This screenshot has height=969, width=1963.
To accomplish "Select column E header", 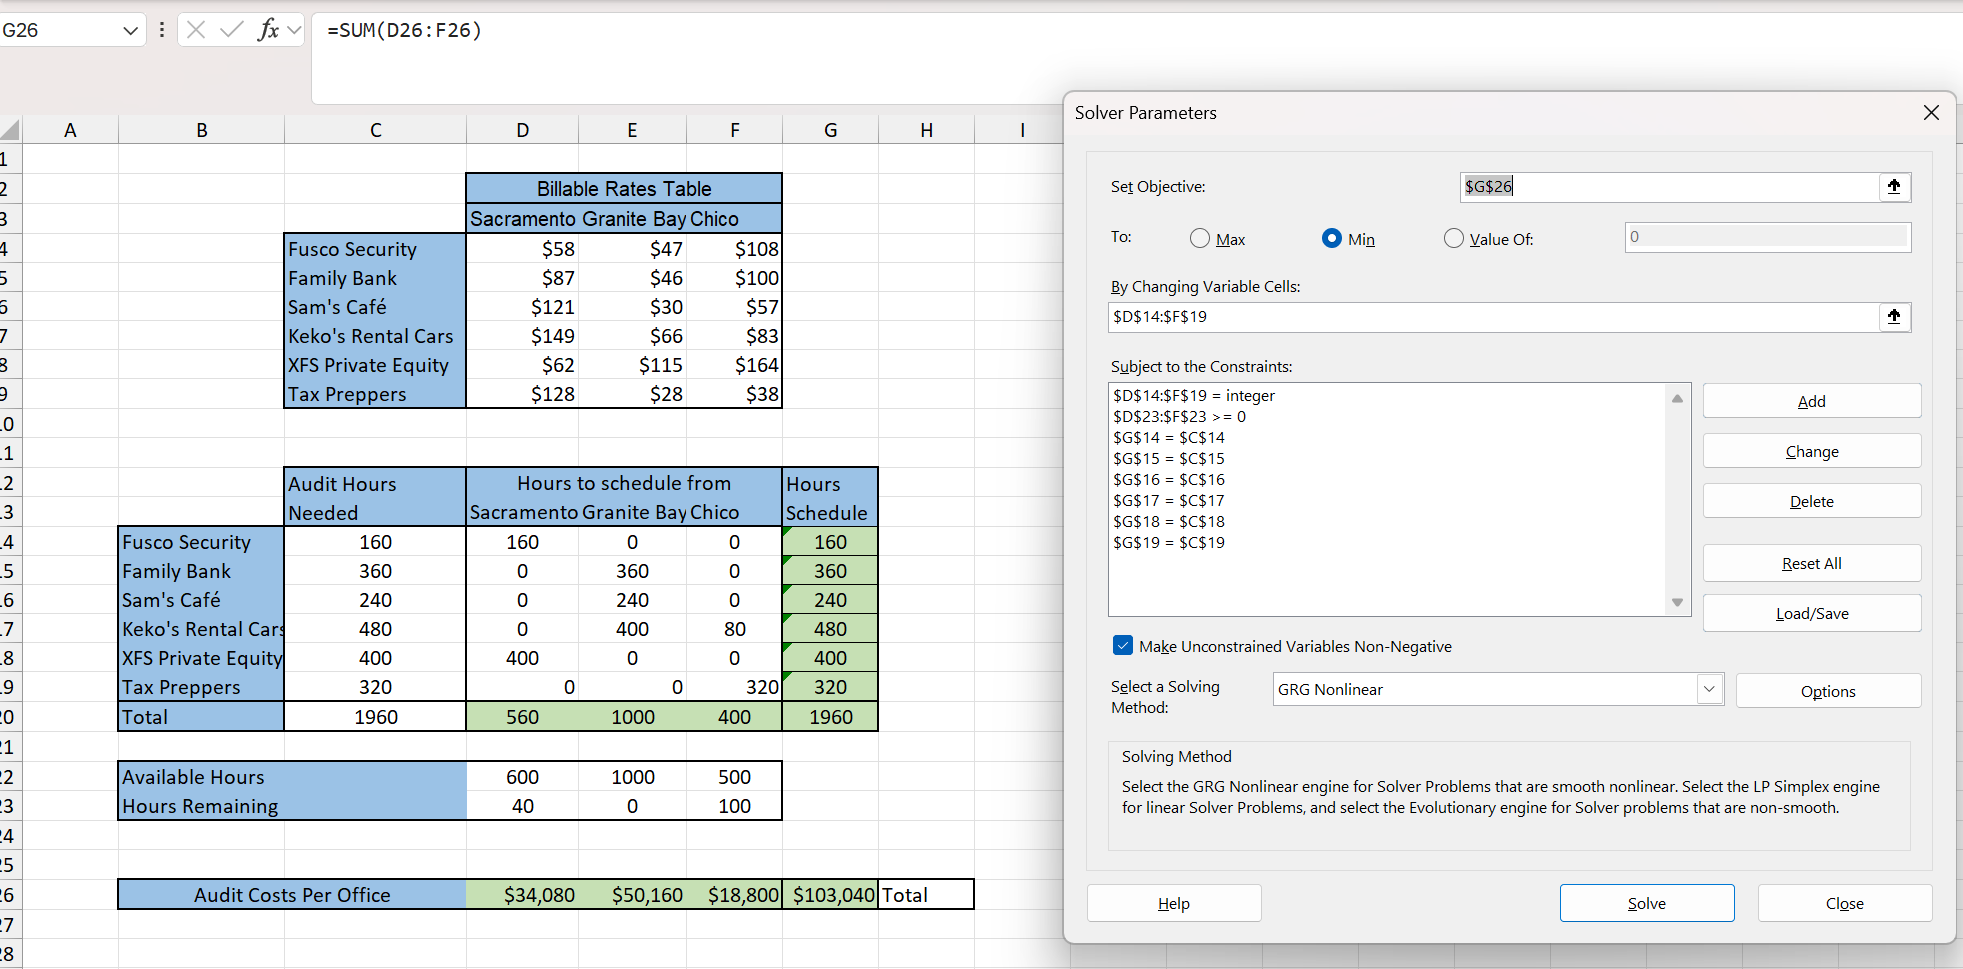I will click(632, 130).
